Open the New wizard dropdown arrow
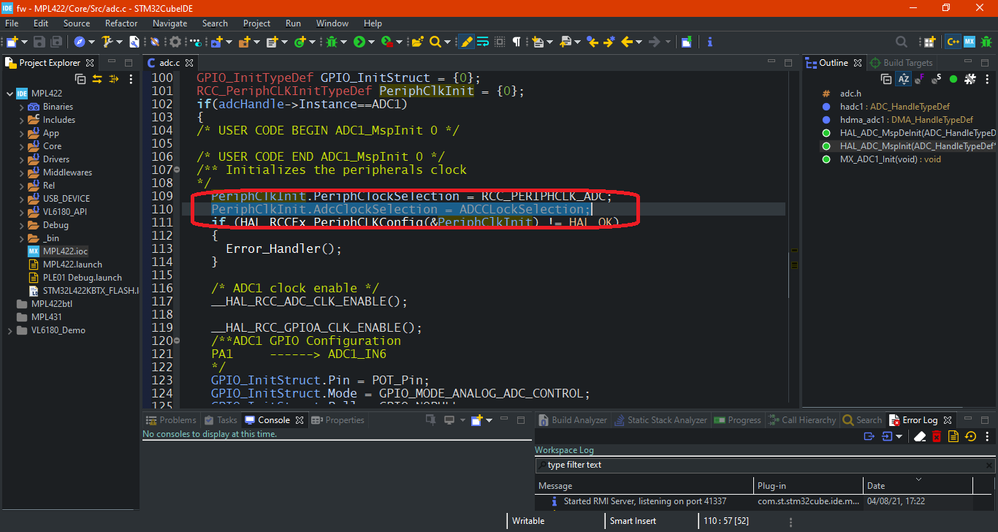 click(25, 42)
